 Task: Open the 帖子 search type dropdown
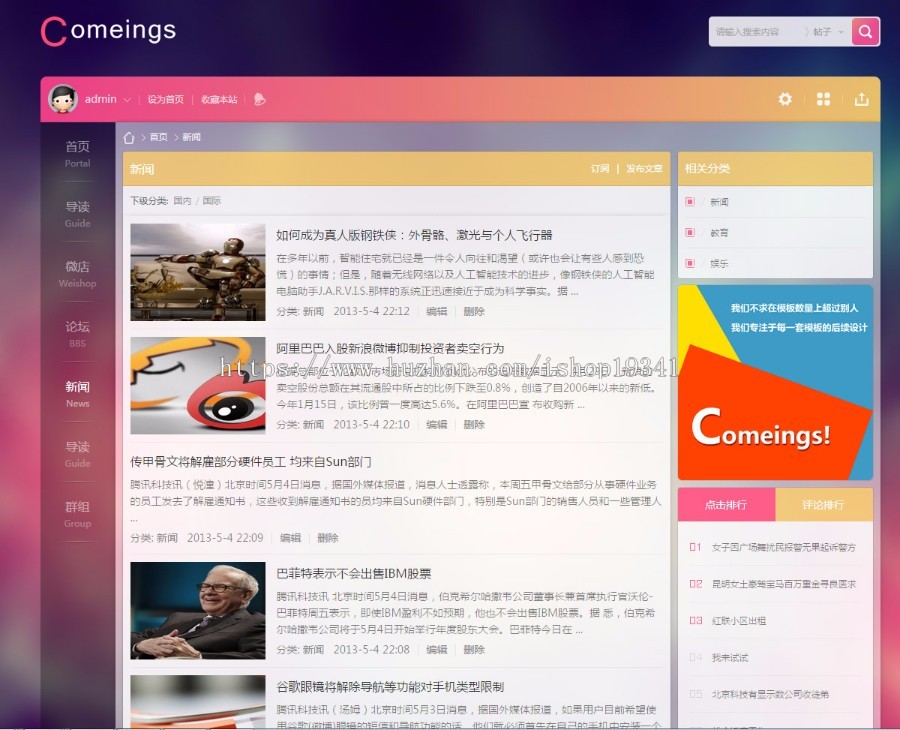827,32
